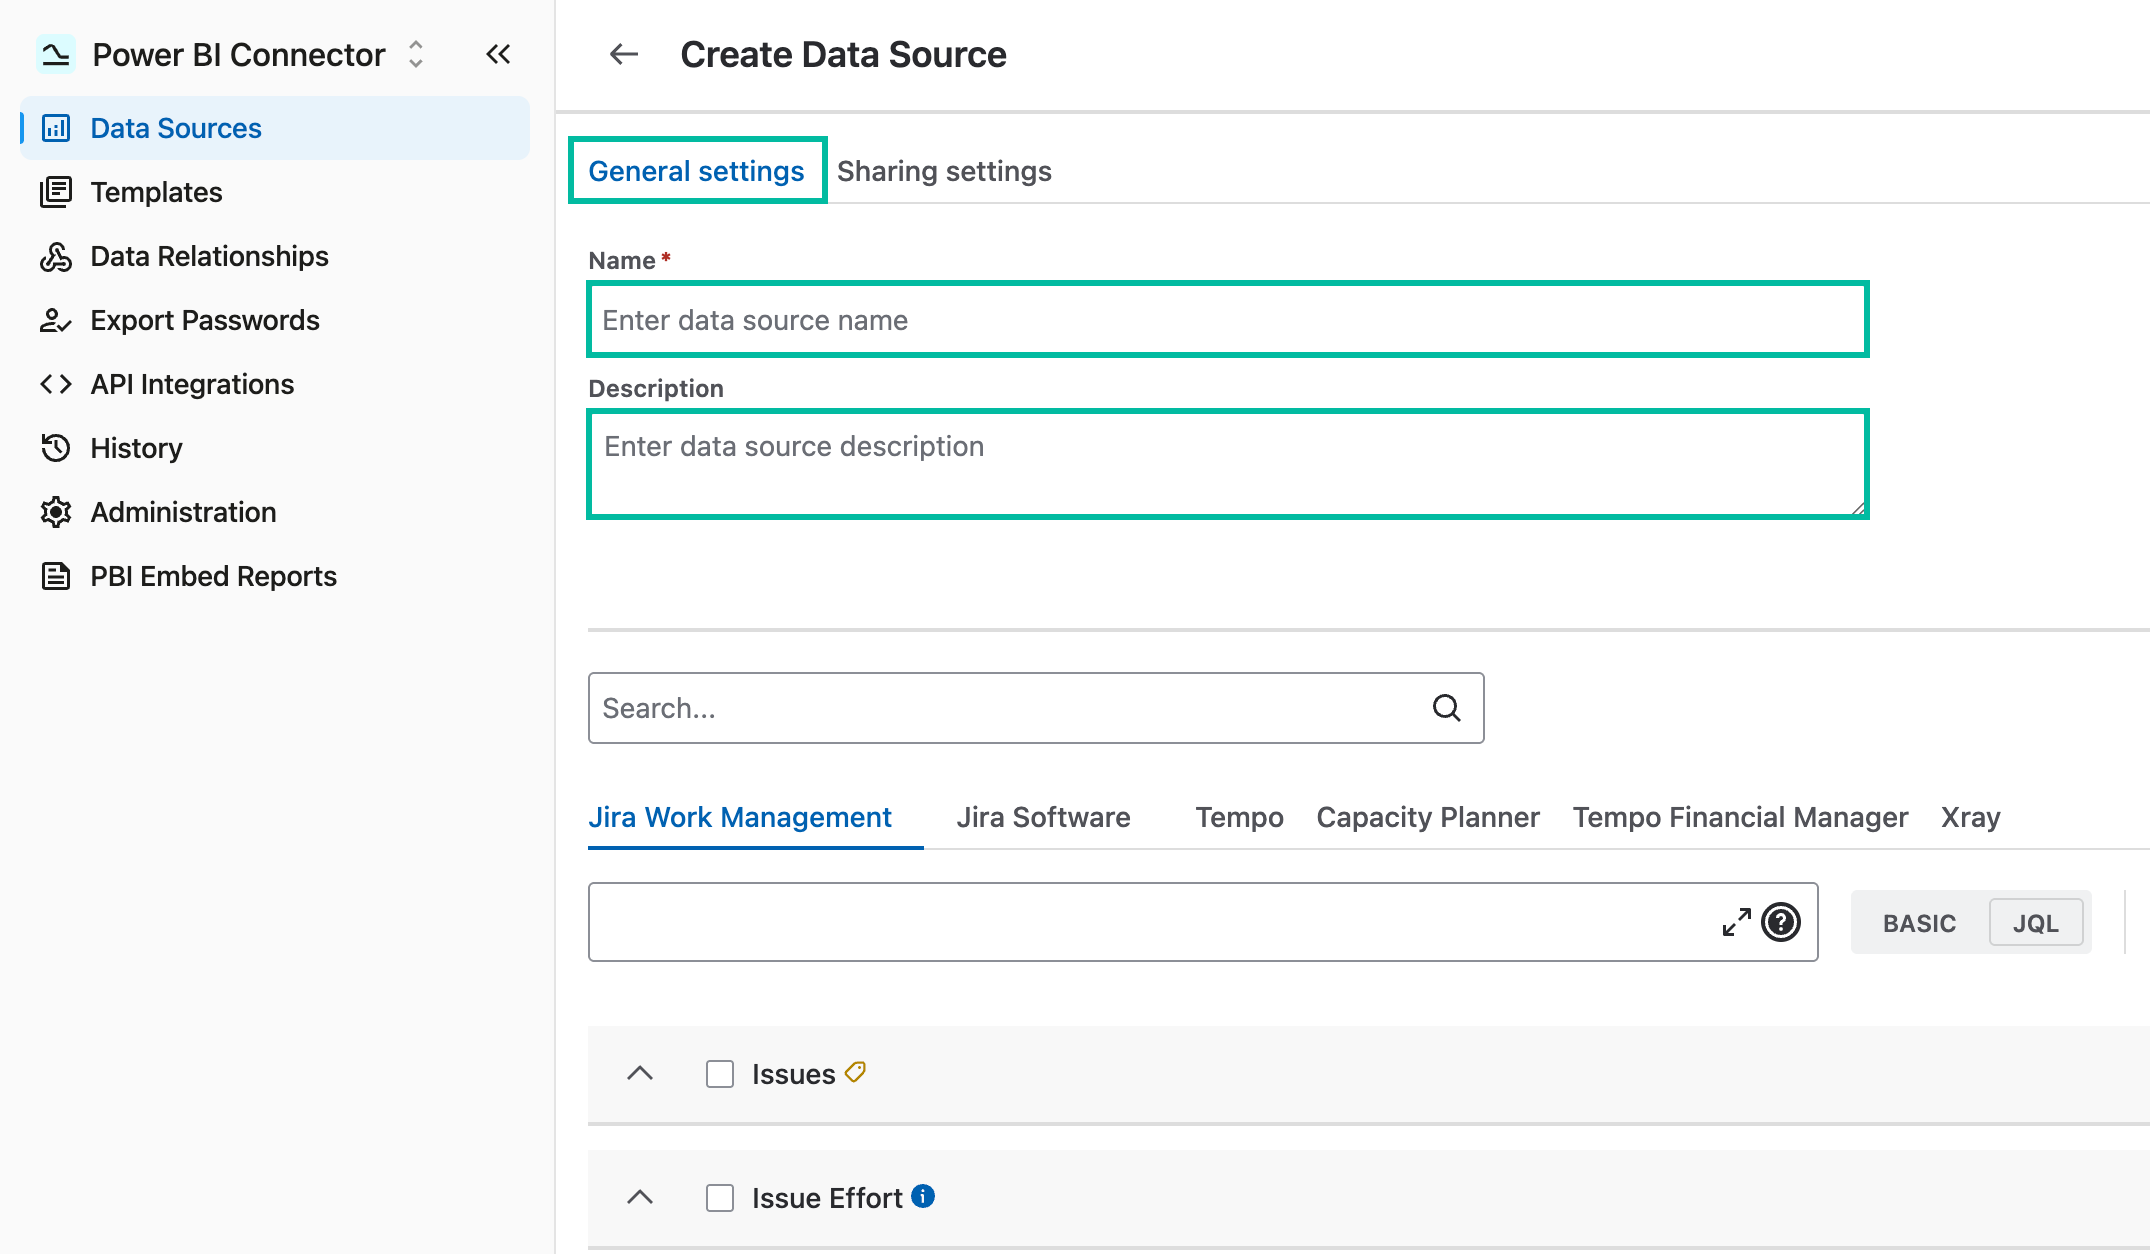Focus the data source Name field
The image size is (2150, 1254).
pos(1228,320)
